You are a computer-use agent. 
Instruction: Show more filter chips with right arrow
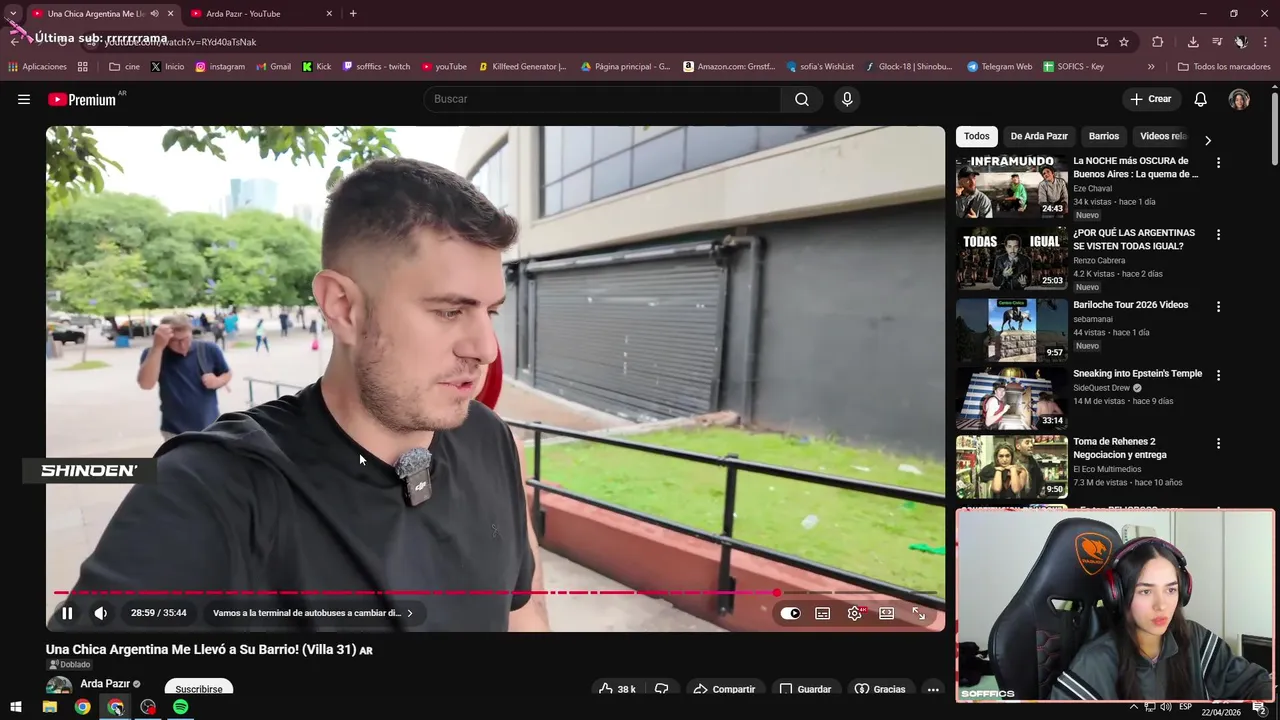(x=1207, y=140)
